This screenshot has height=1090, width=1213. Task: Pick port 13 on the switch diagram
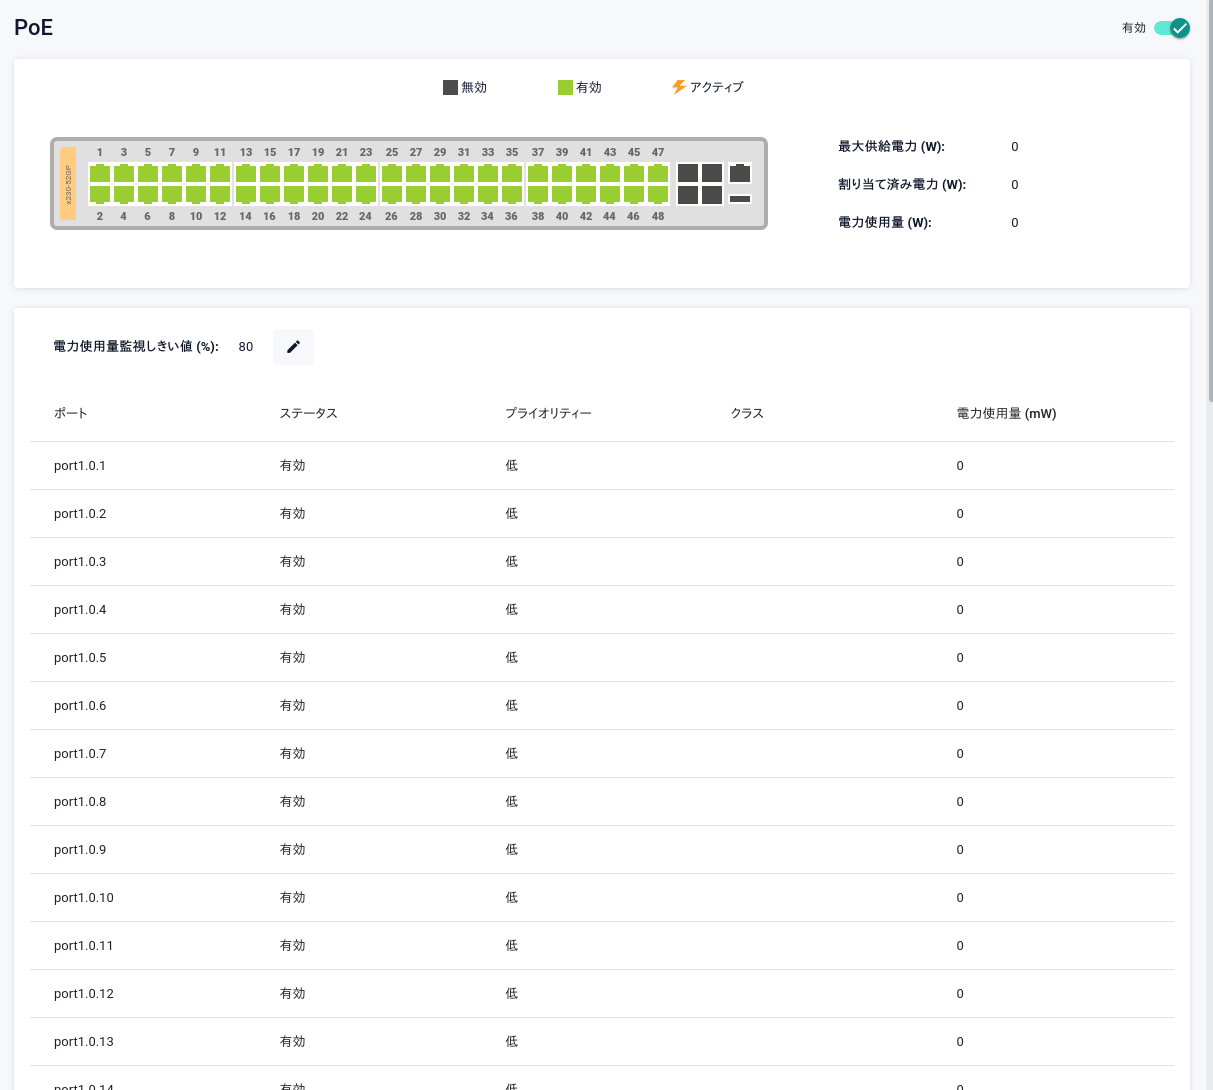pos(246,173)
